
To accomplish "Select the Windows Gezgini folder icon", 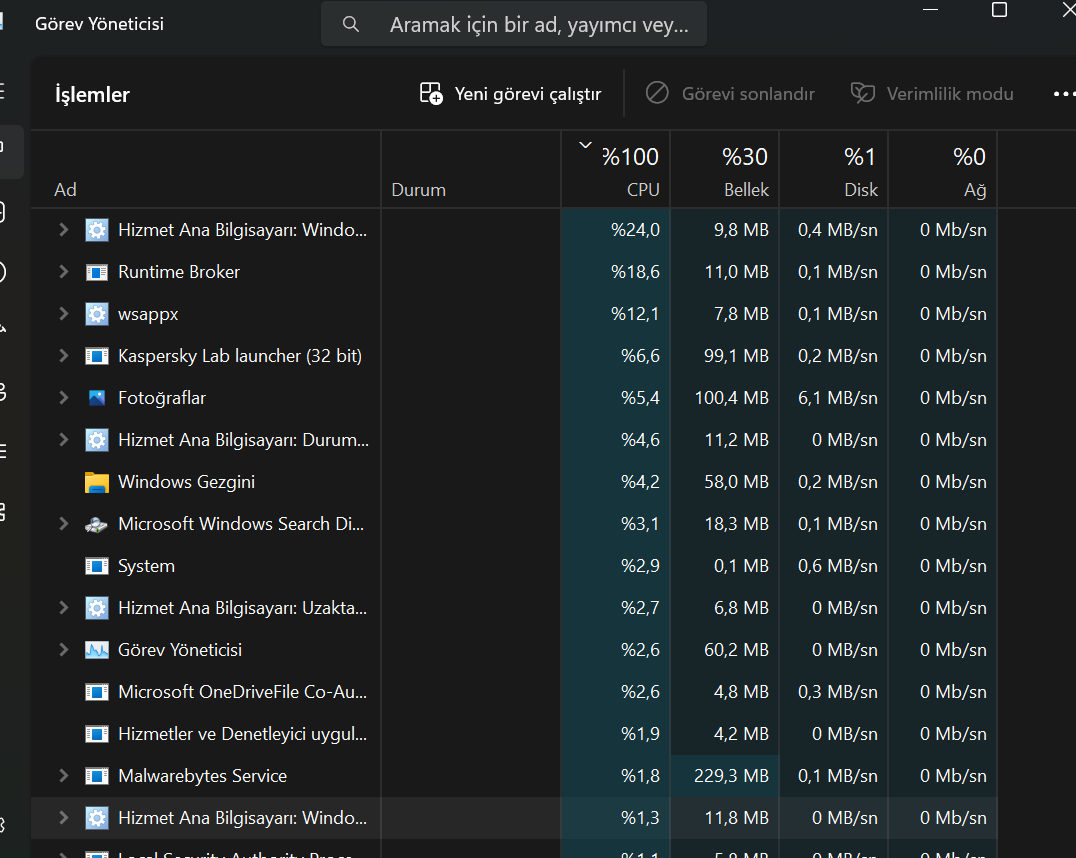I will pyautogui.click(x=97, y=482).
